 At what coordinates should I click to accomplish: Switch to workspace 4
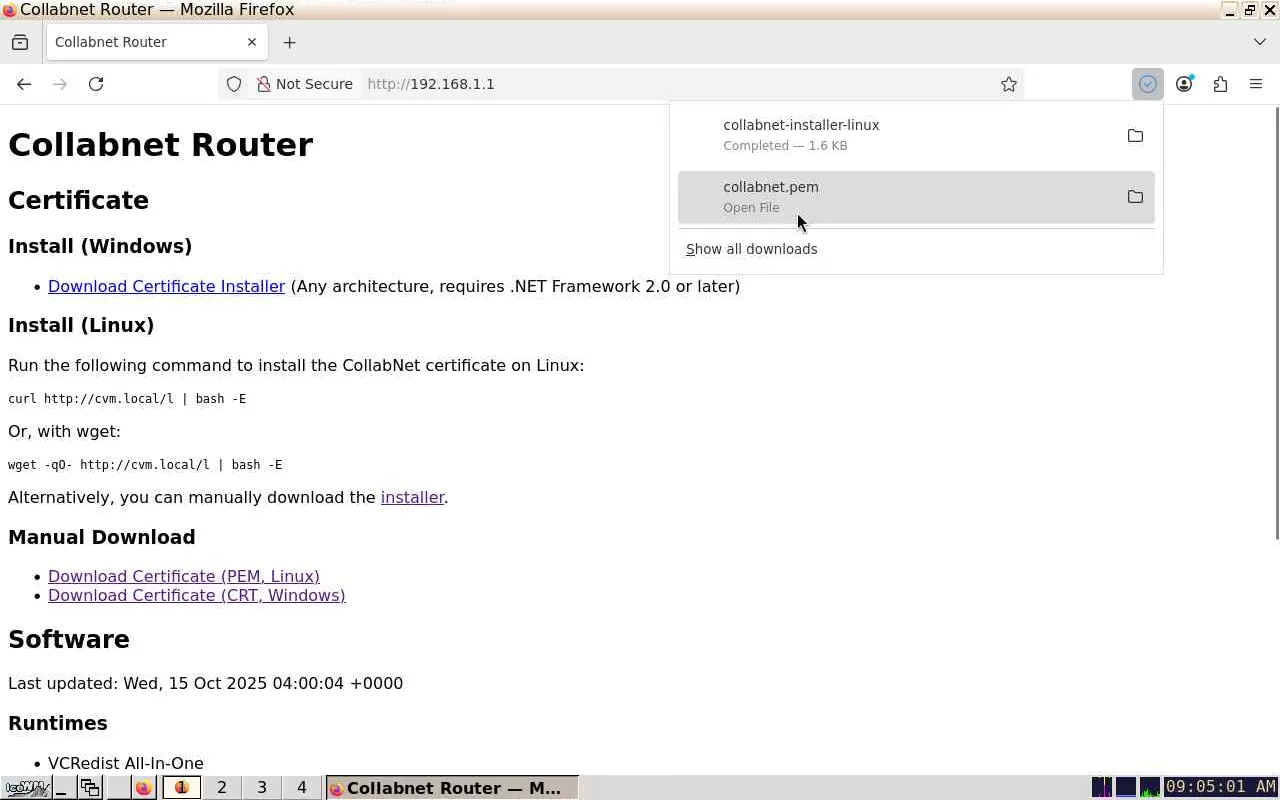(302, 788)
